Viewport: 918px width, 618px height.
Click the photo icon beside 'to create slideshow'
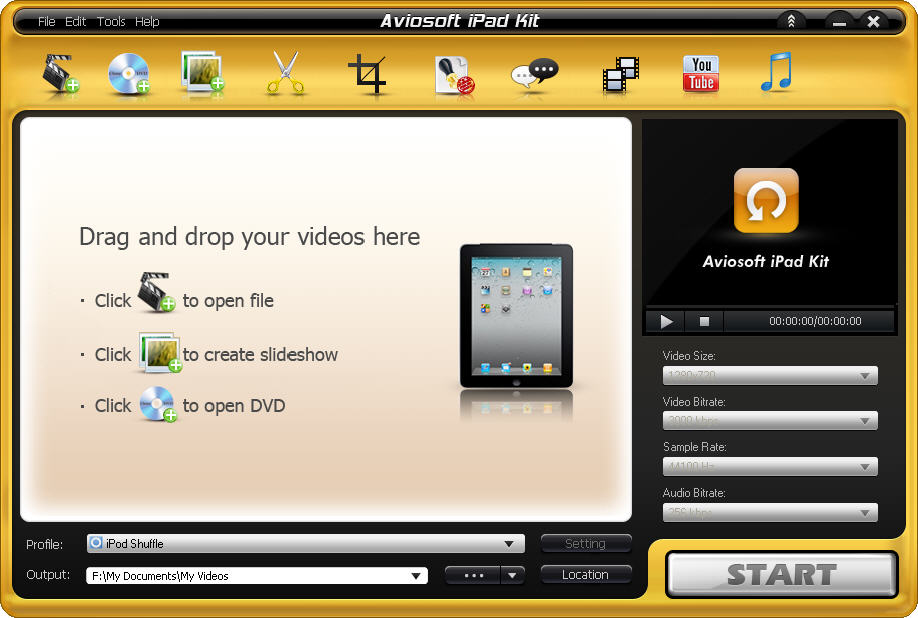click(x=160, y=352)
